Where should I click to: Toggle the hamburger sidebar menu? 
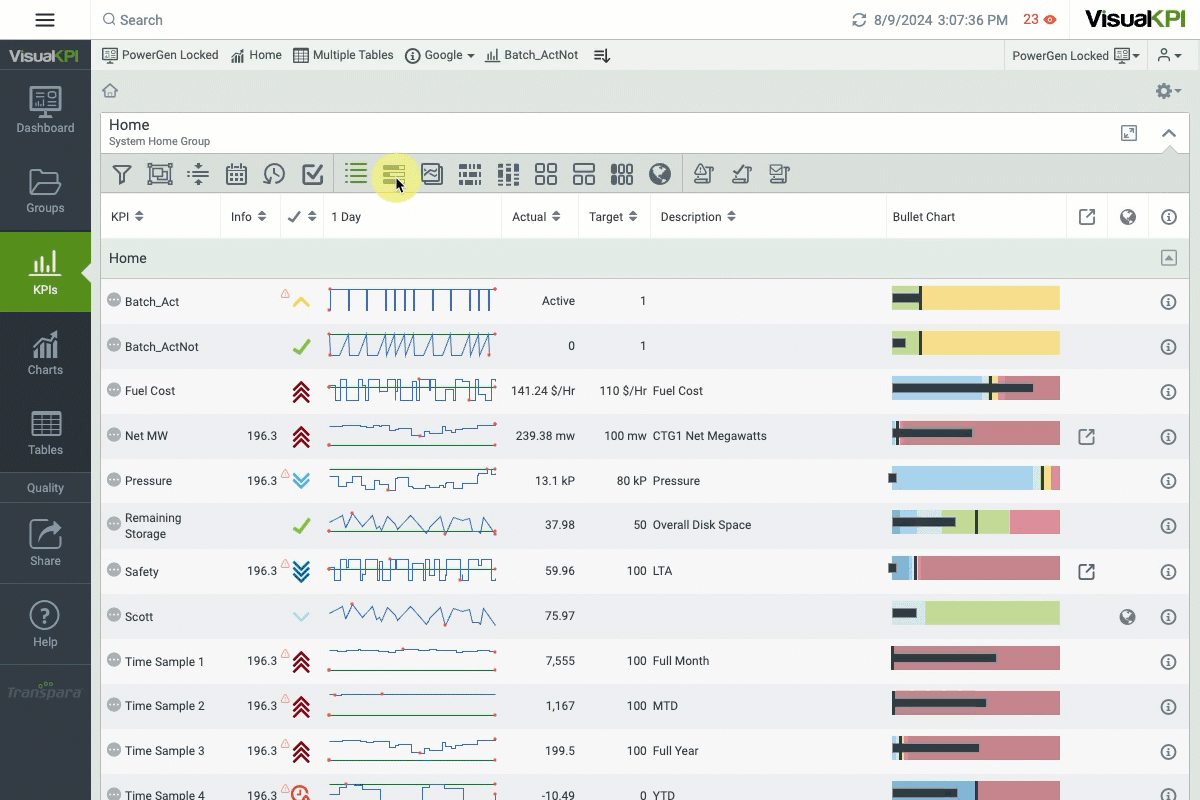[45, 20]
